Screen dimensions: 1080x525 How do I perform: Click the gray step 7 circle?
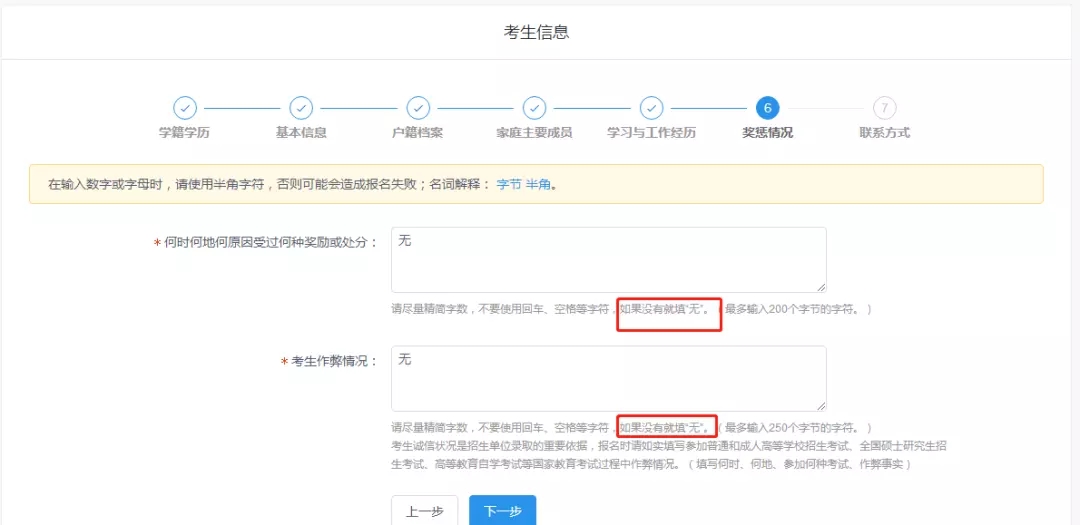coord(884,108)
